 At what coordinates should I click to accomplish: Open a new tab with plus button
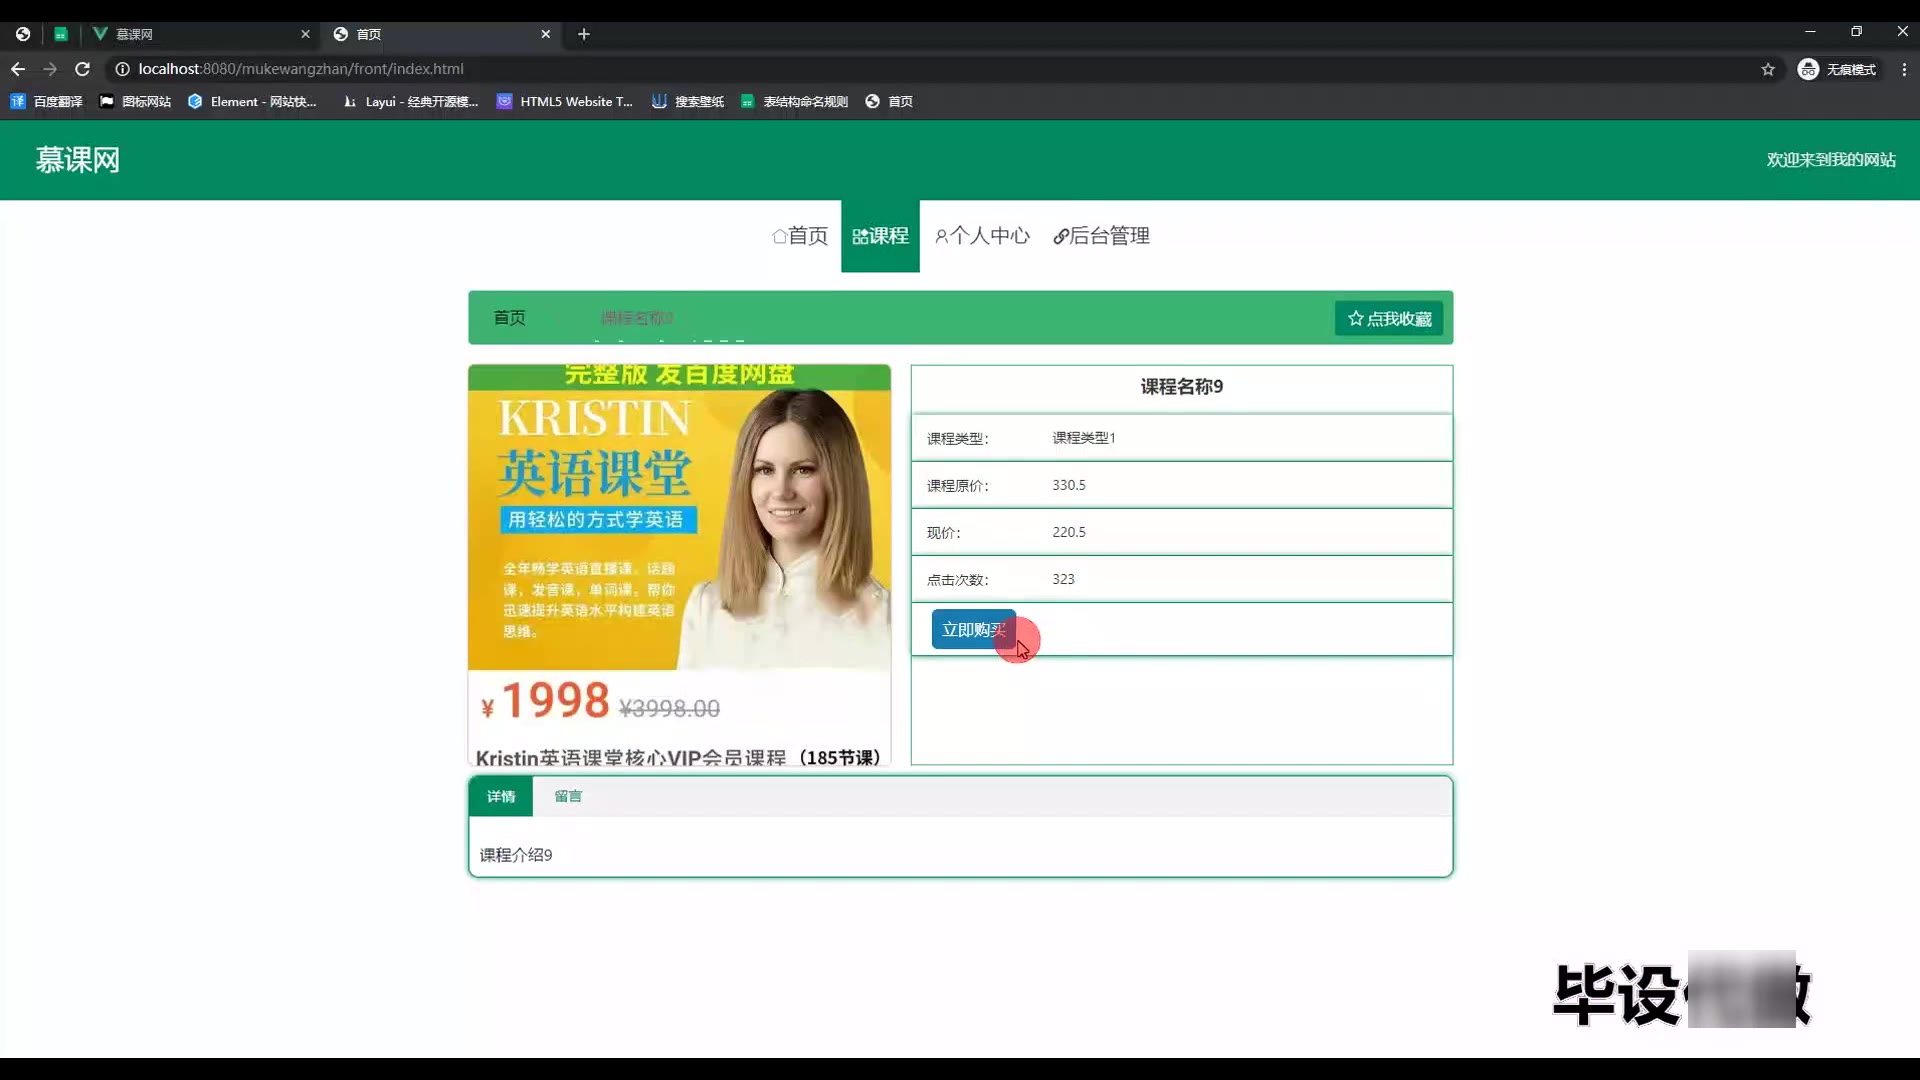point(584,34)
